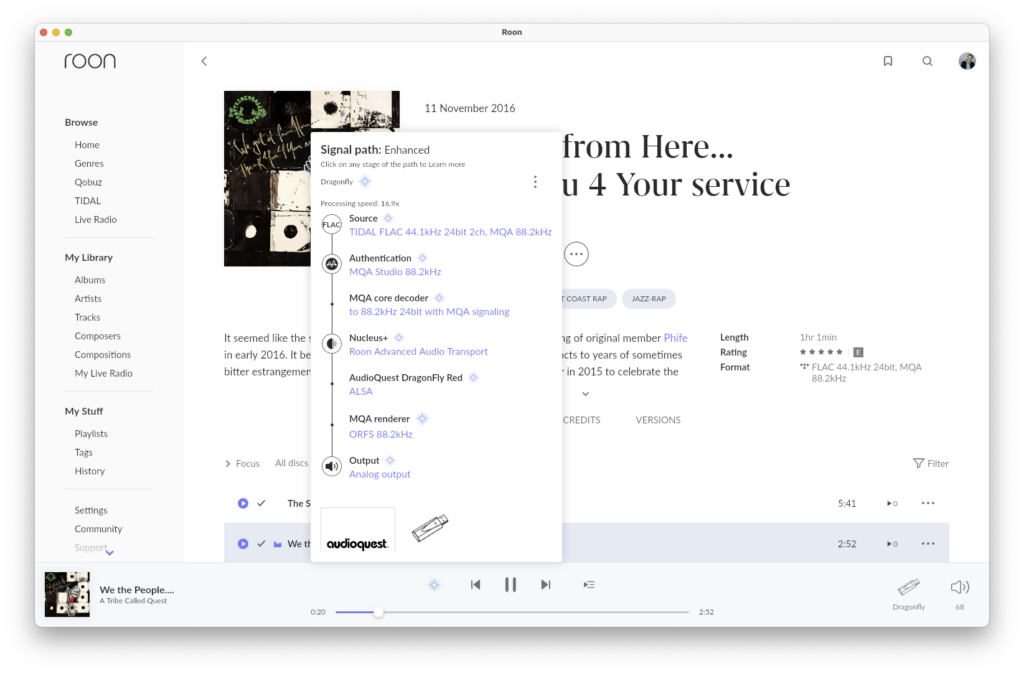
Task: Play the 5:41 track via play icon
Action: tap(243, 503)
